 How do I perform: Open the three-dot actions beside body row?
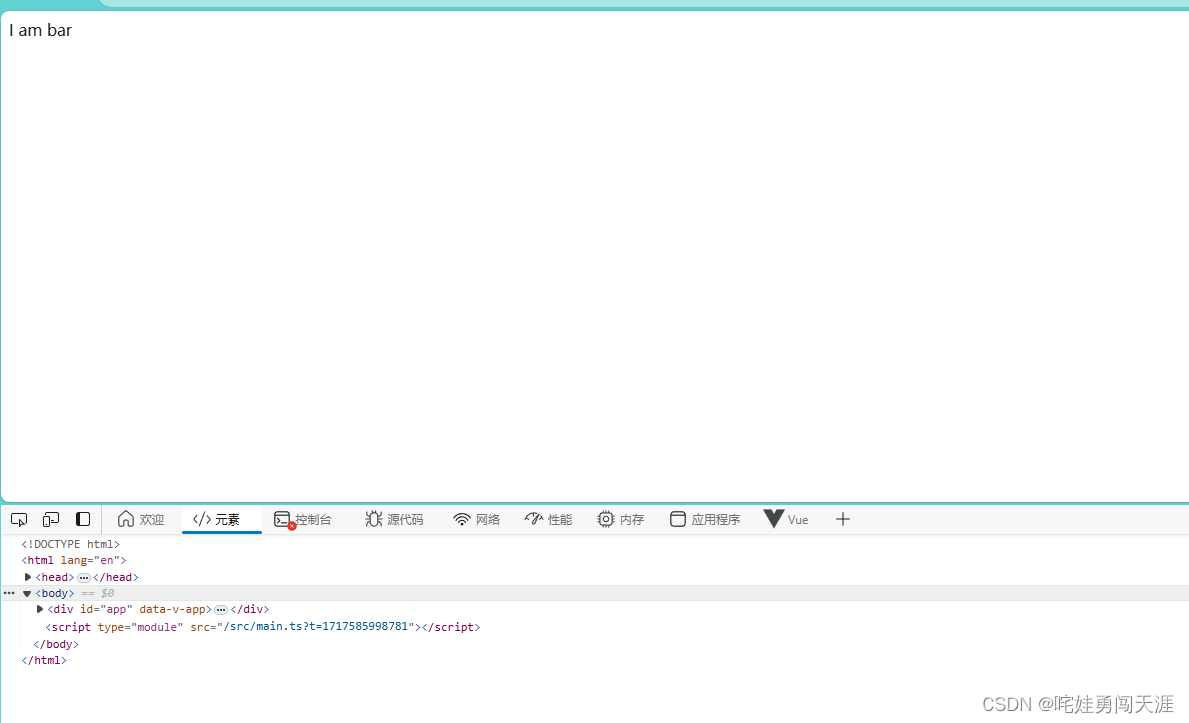tap(9, 593)
